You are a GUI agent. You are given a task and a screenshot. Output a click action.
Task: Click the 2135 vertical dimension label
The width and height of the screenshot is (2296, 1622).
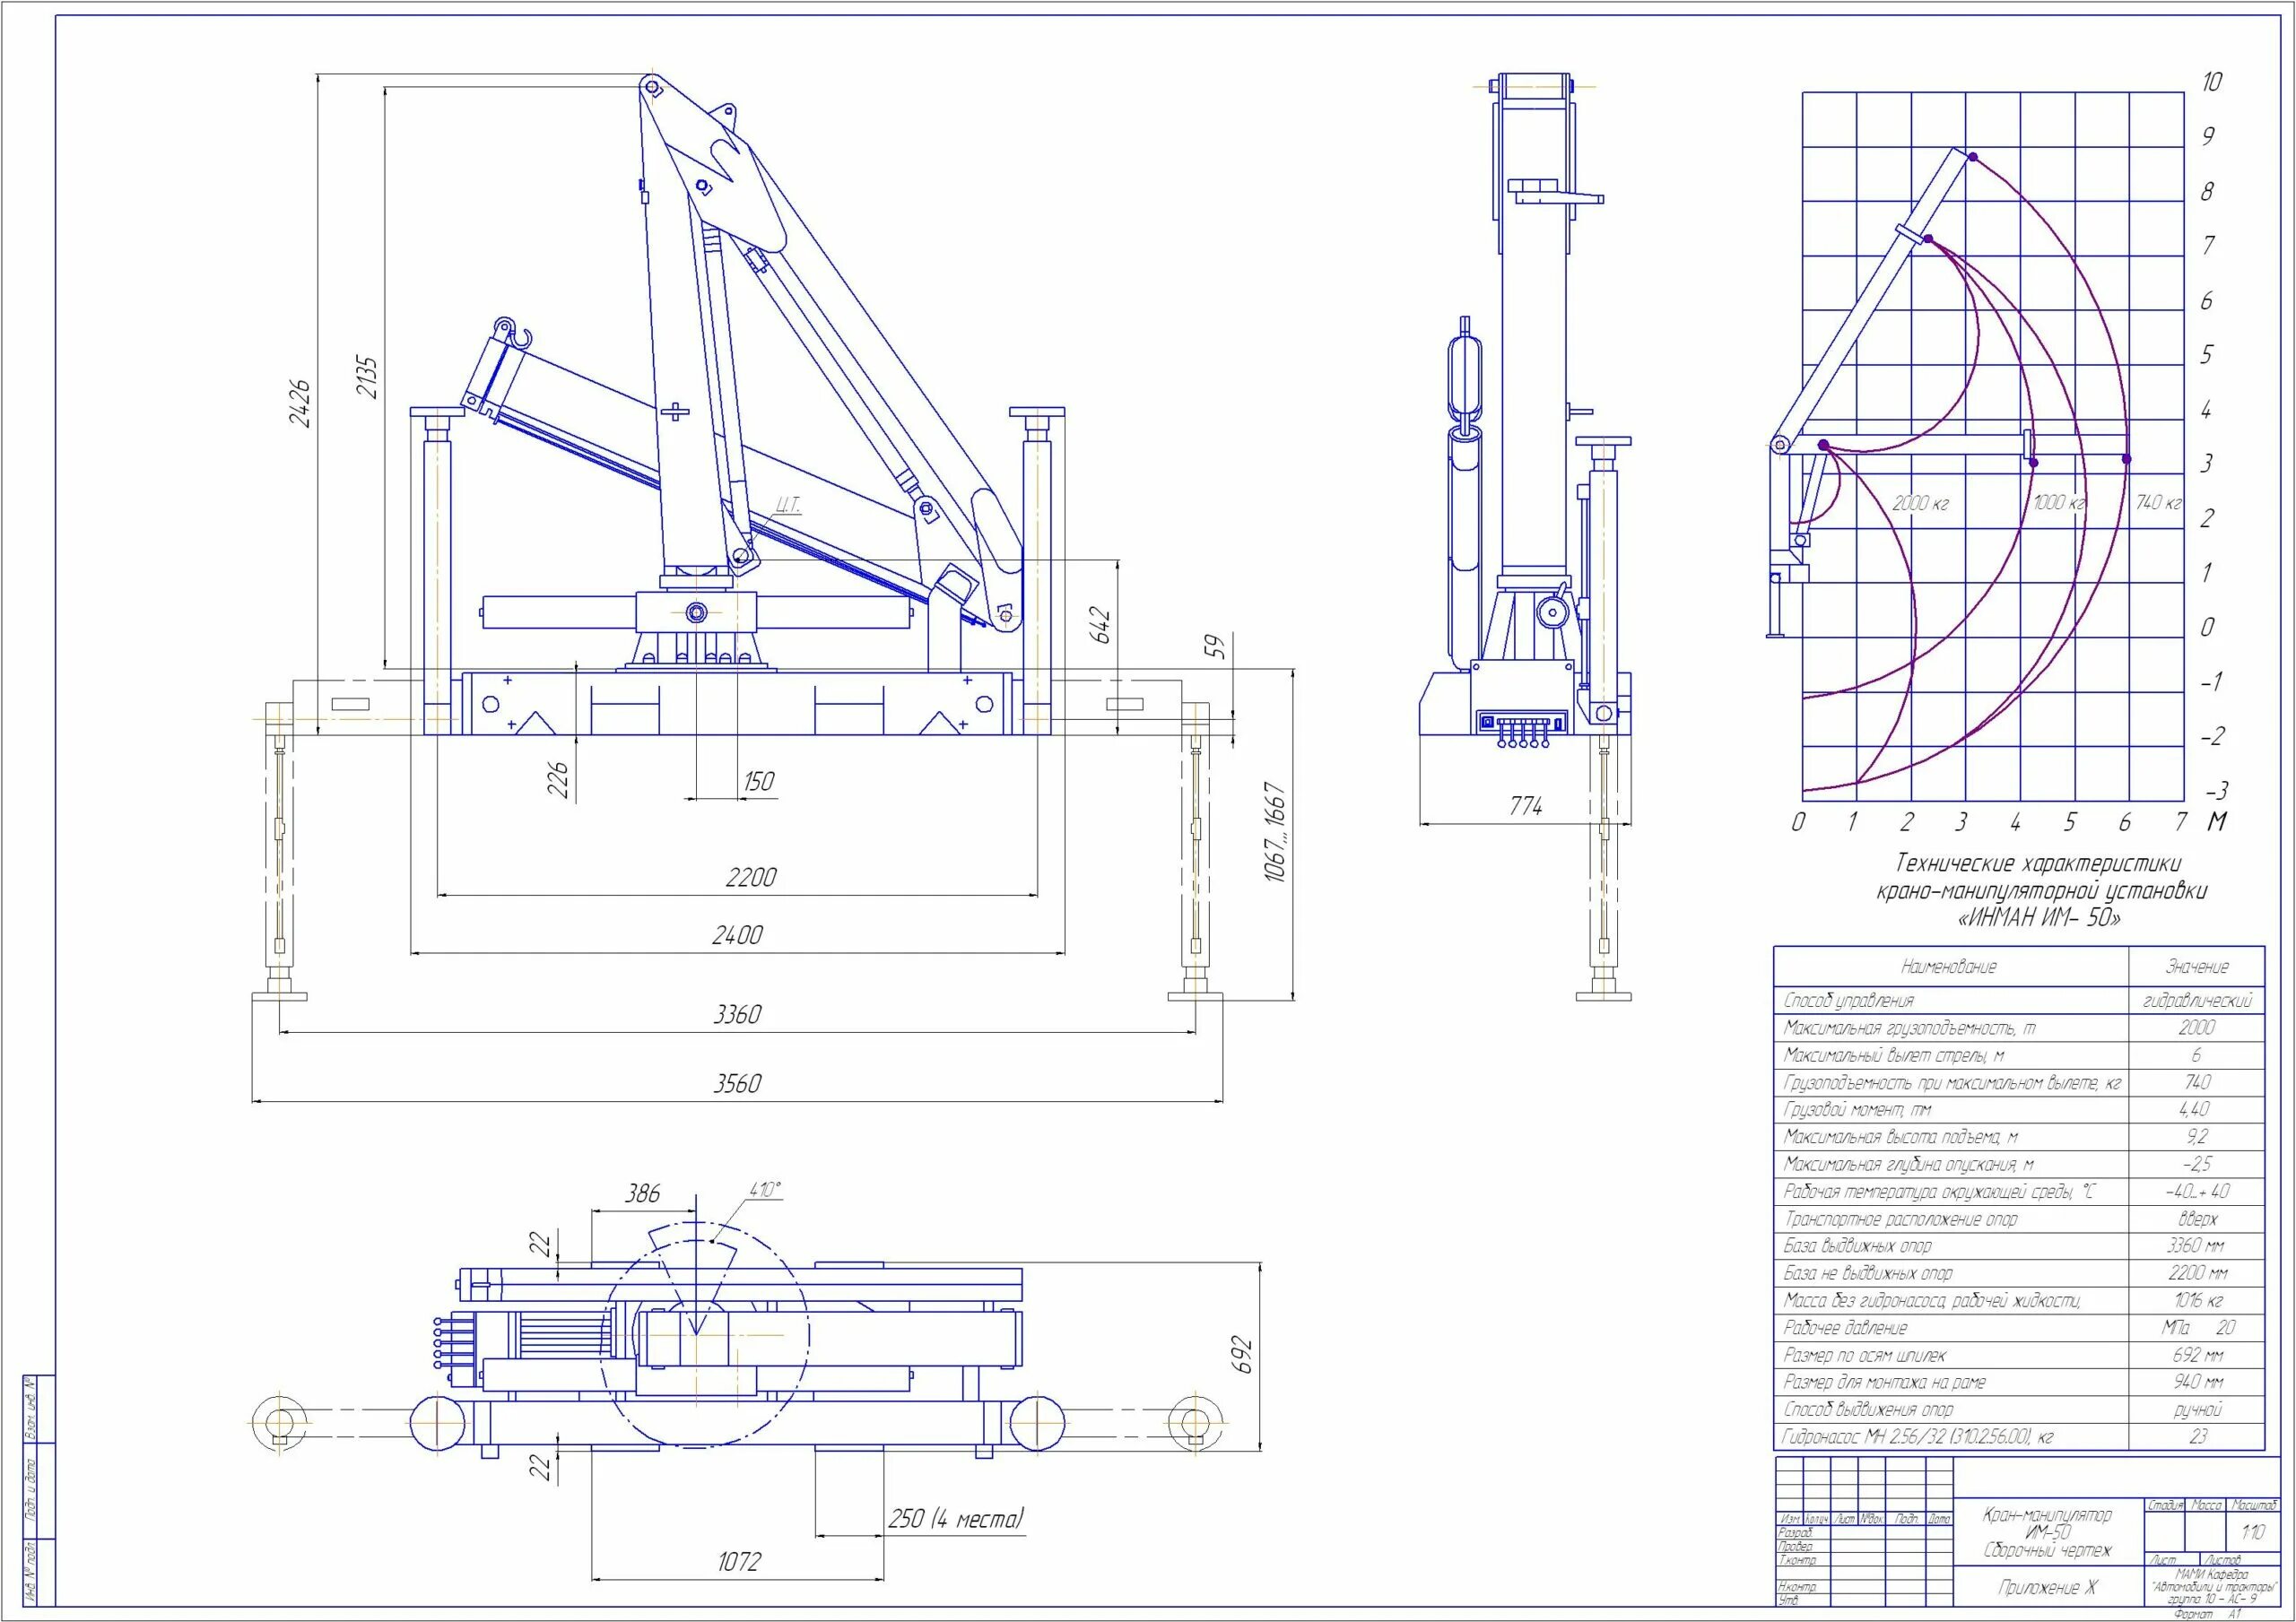(368, 377)
